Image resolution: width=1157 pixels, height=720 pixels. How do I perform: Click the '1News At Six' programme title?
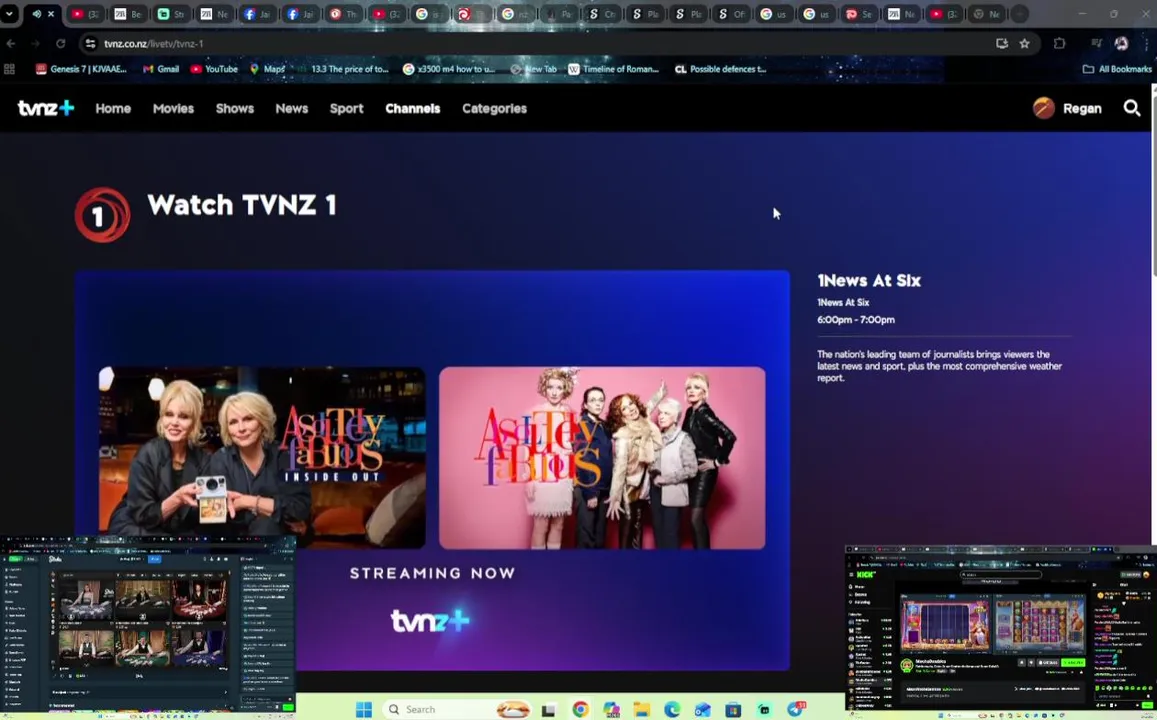click(868, 280)
